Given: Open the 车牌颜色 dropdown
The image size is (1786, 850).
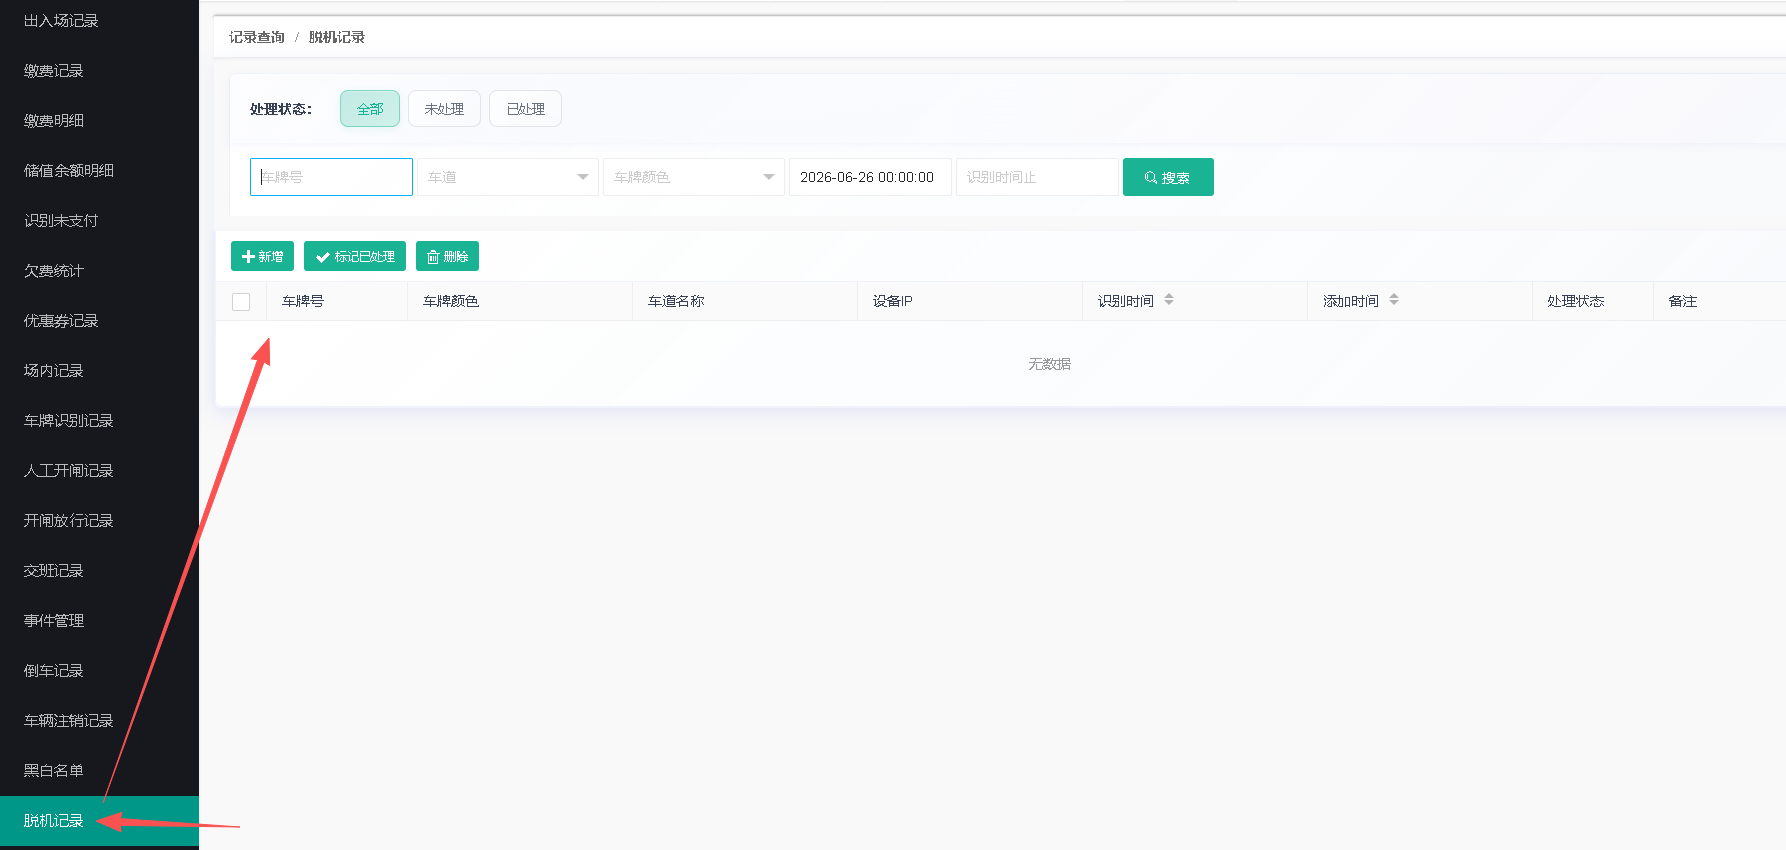Looking at the screenshot, I should point(694,177).
